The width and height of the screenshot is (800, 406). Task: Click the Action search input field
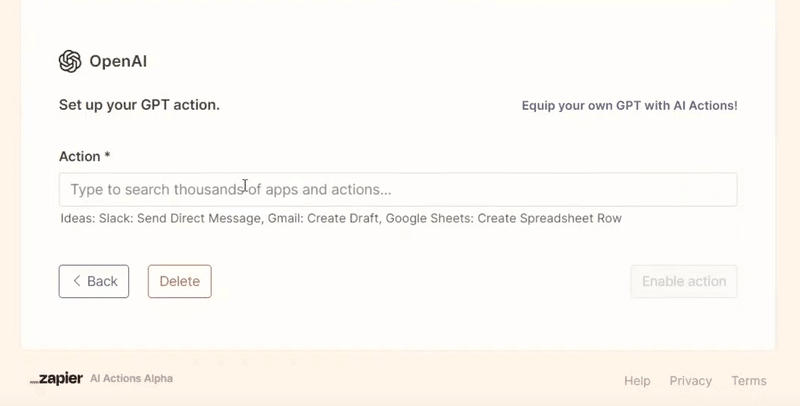pyautogui.click(x=398, y=189)
